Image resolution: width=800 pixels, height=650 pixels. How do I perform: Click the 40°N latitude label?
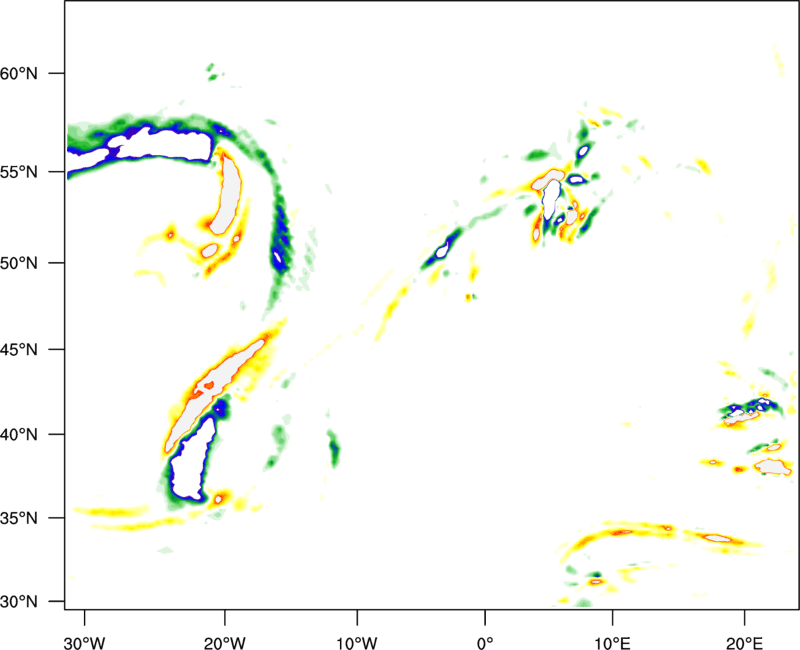coord(19,435)
